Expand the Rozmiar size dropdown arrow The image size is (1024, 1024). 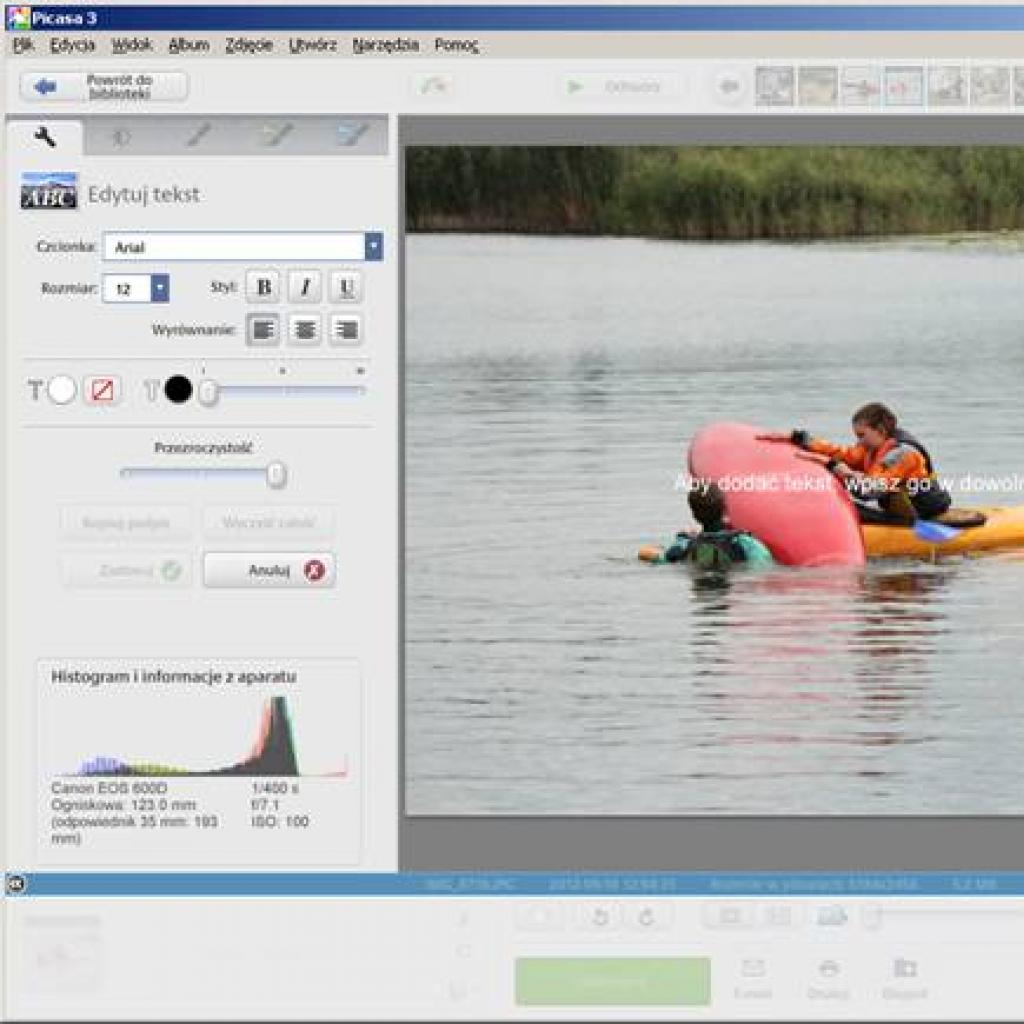[x=160, y=288]
